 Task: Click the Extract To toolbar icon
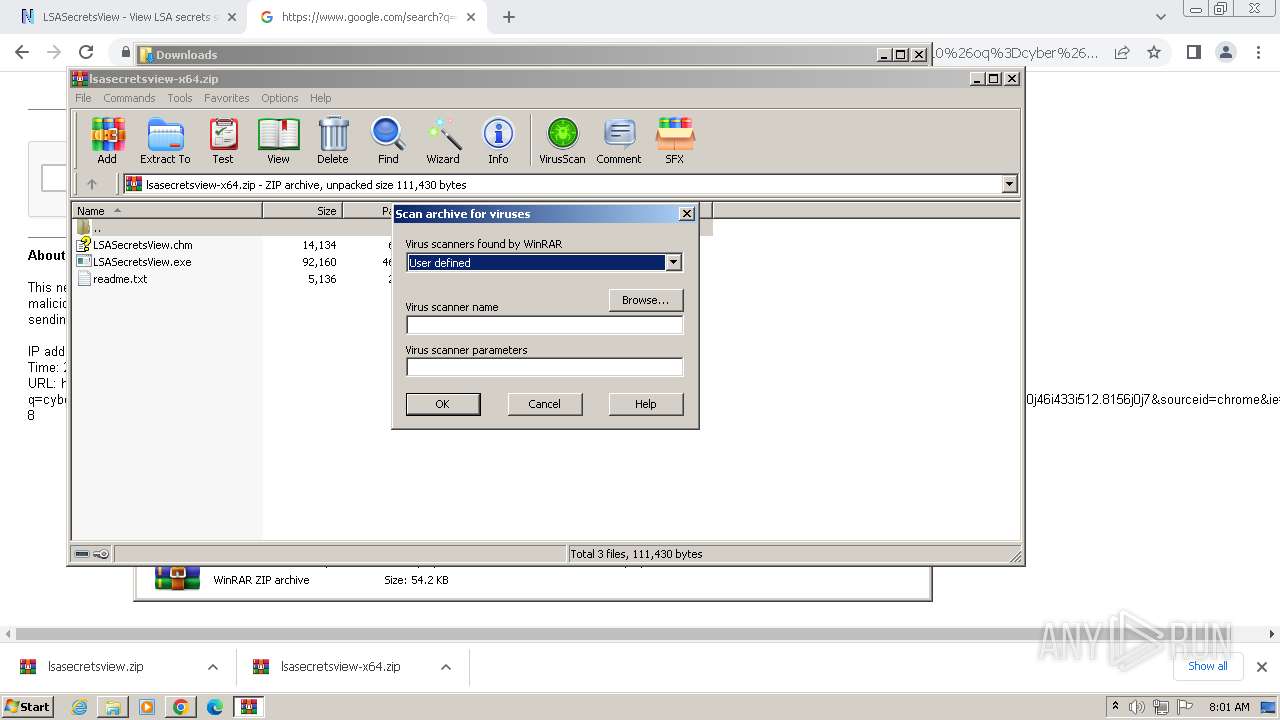pyautogui.click(x=165, y=141)
